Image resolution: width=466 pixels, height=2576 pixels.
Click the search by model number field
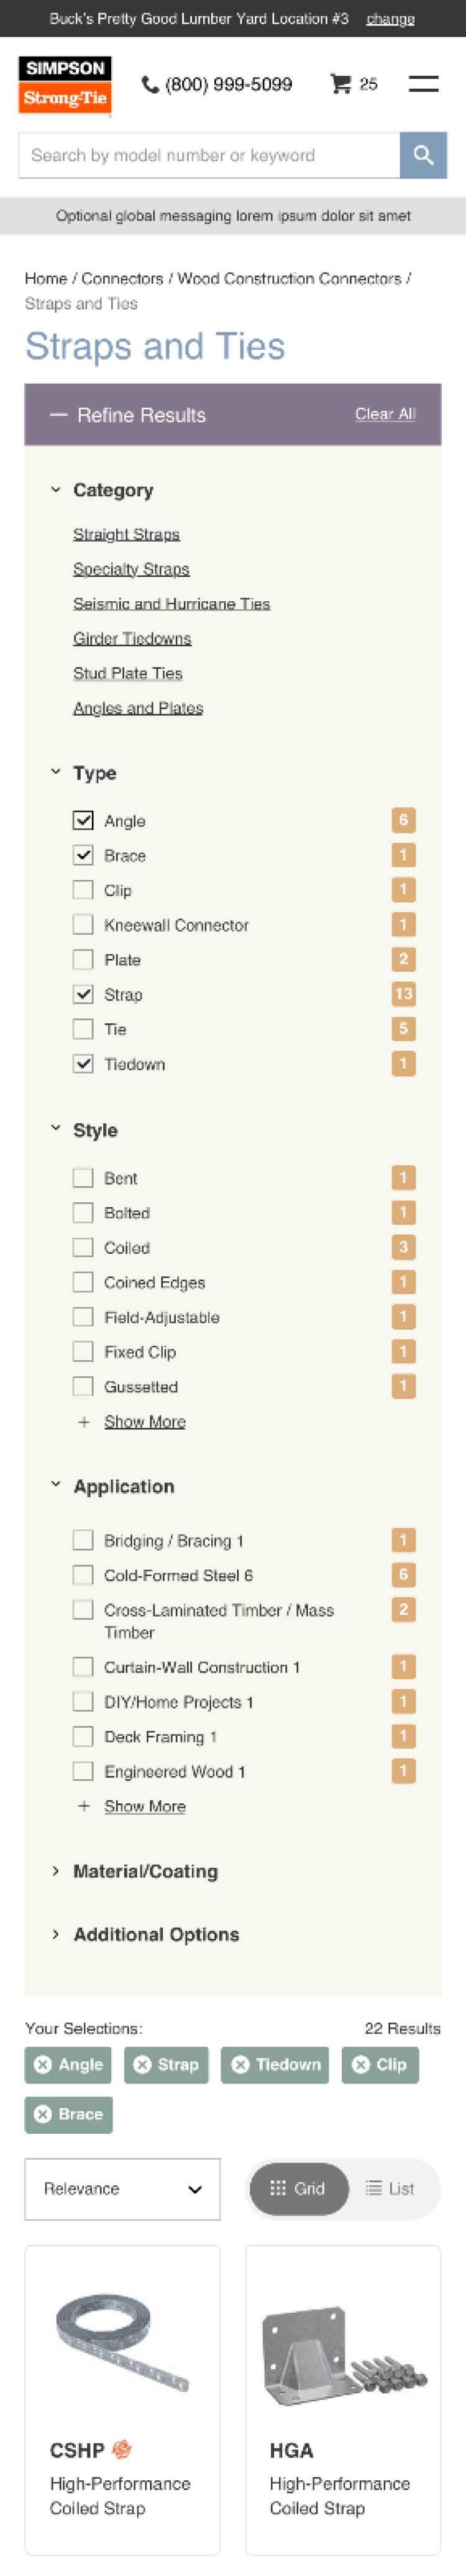(209, 155)
